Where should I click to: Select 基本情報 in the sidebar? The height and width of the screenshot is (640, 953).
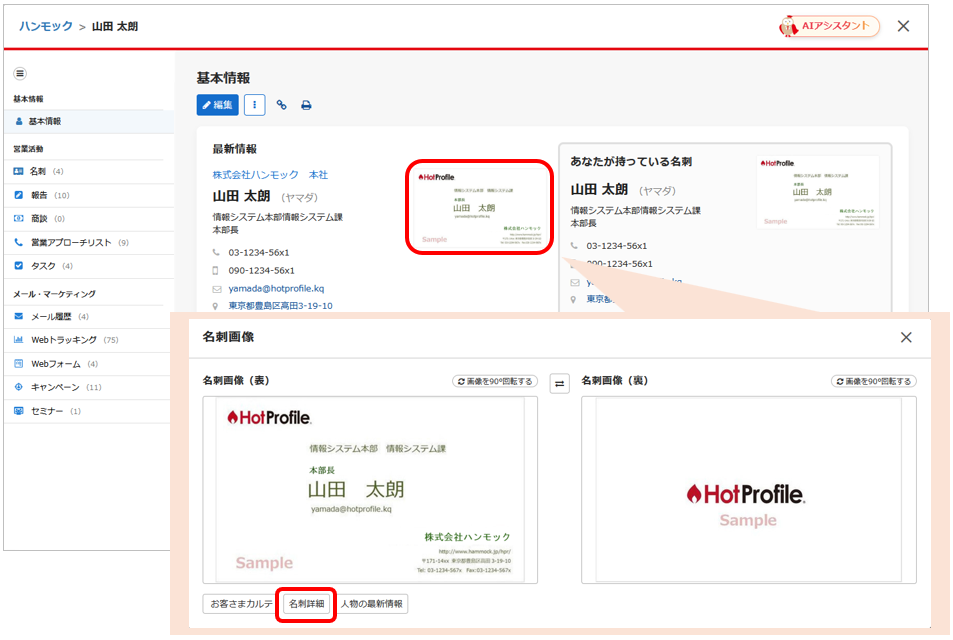click(89, 121)
